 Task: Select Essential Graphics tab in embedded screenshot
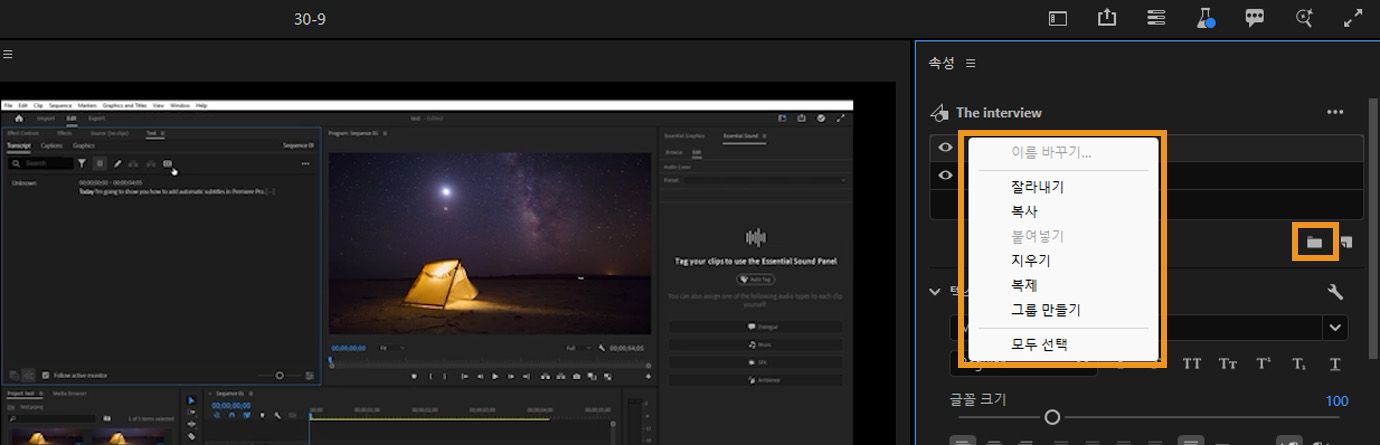(686, 134)
